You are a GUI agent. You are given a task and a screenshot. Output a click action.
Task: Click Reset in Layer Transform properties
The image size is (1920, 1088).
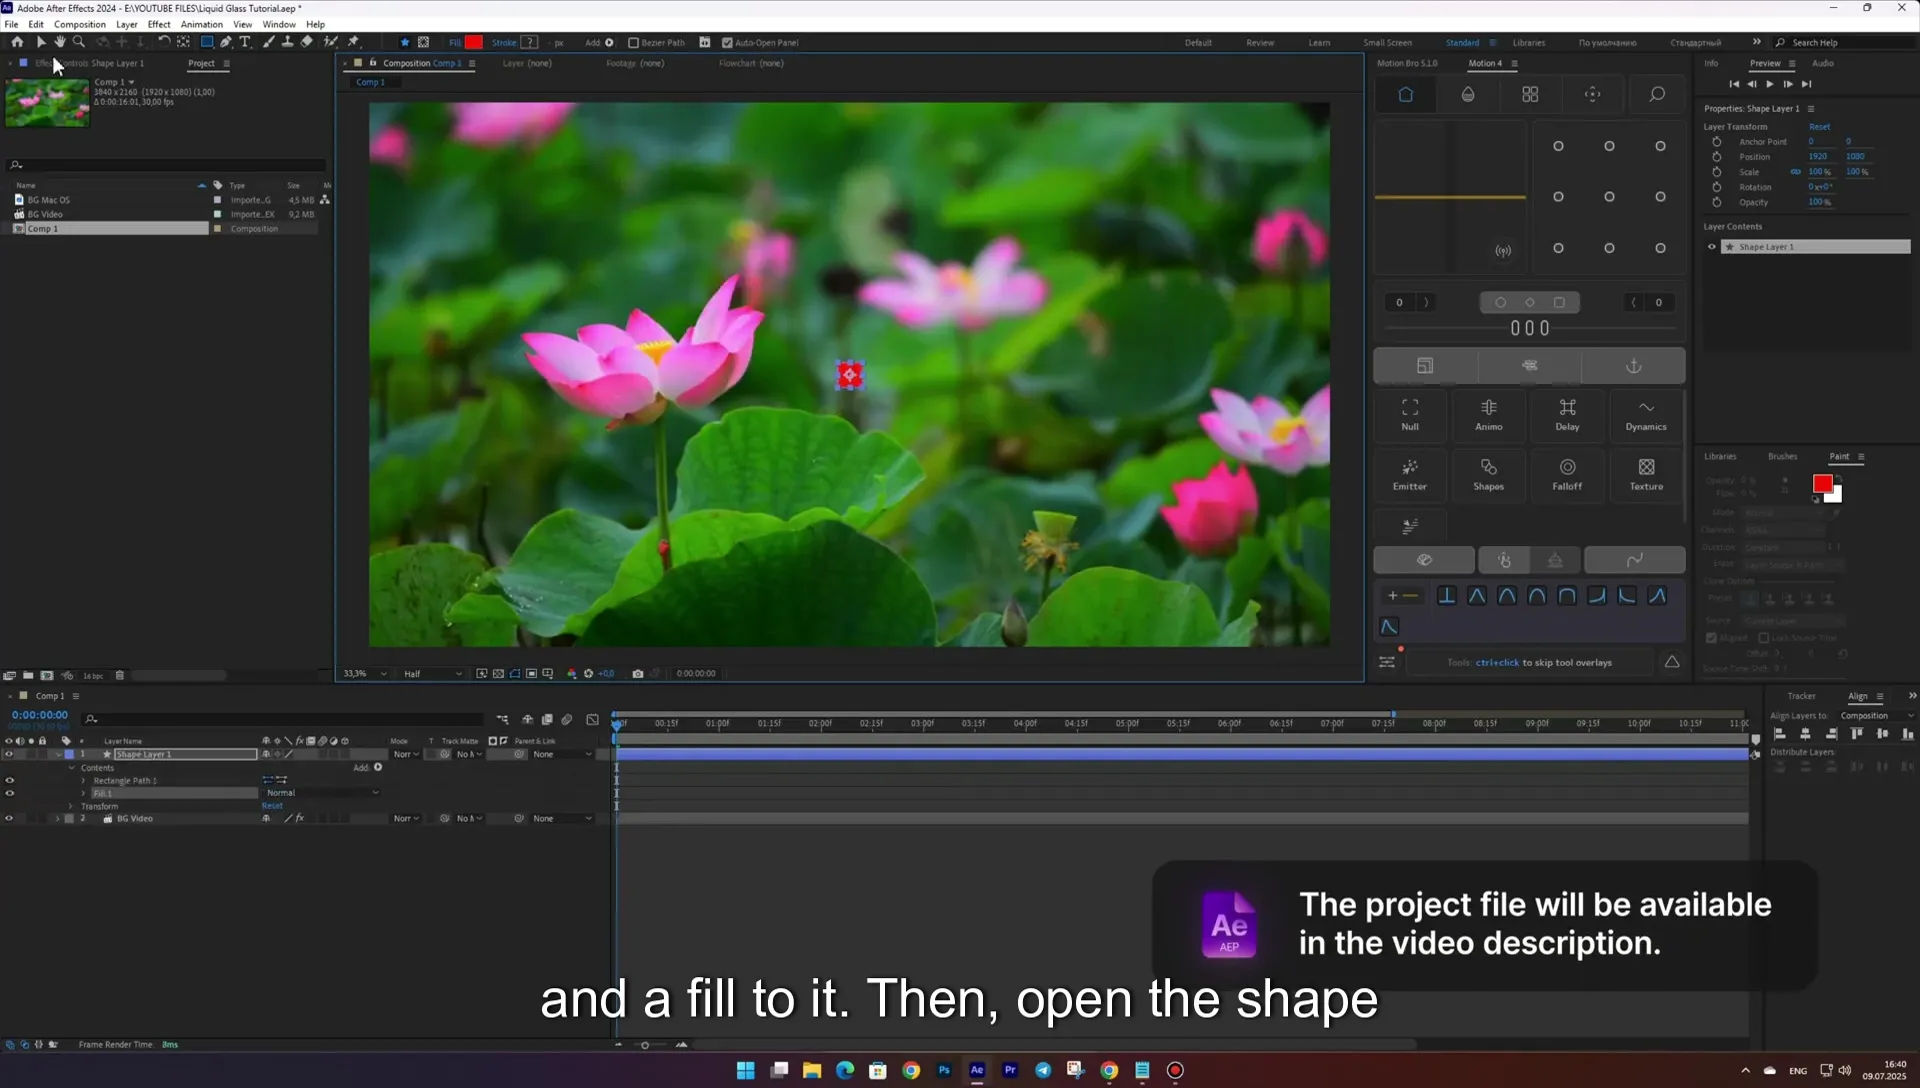pyautogui.click(x=1819, y=127)
